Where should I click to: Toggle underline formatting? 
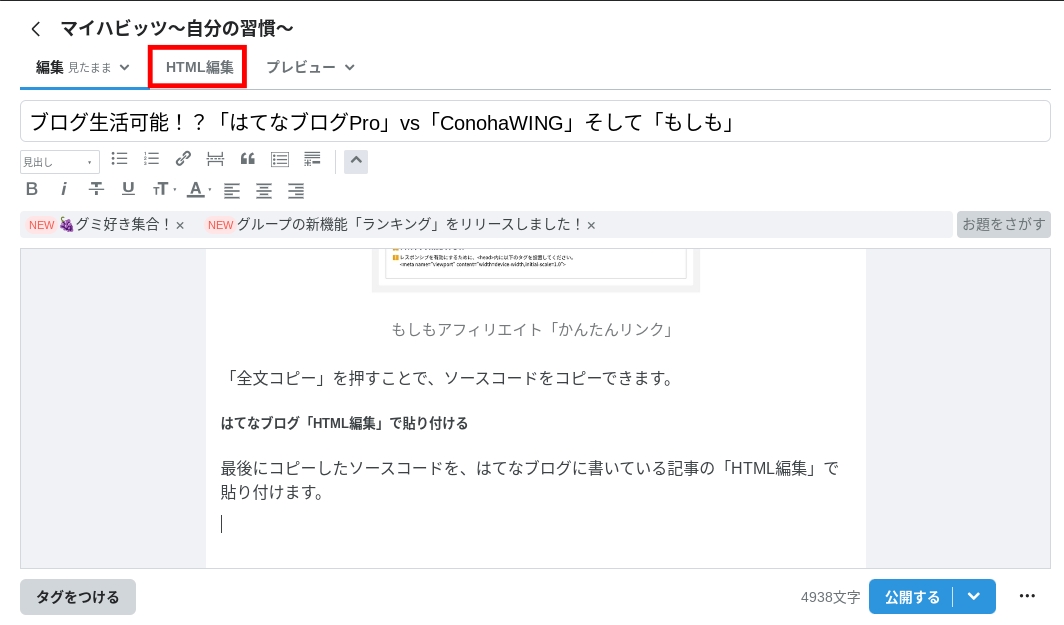[x=127, y=189]
